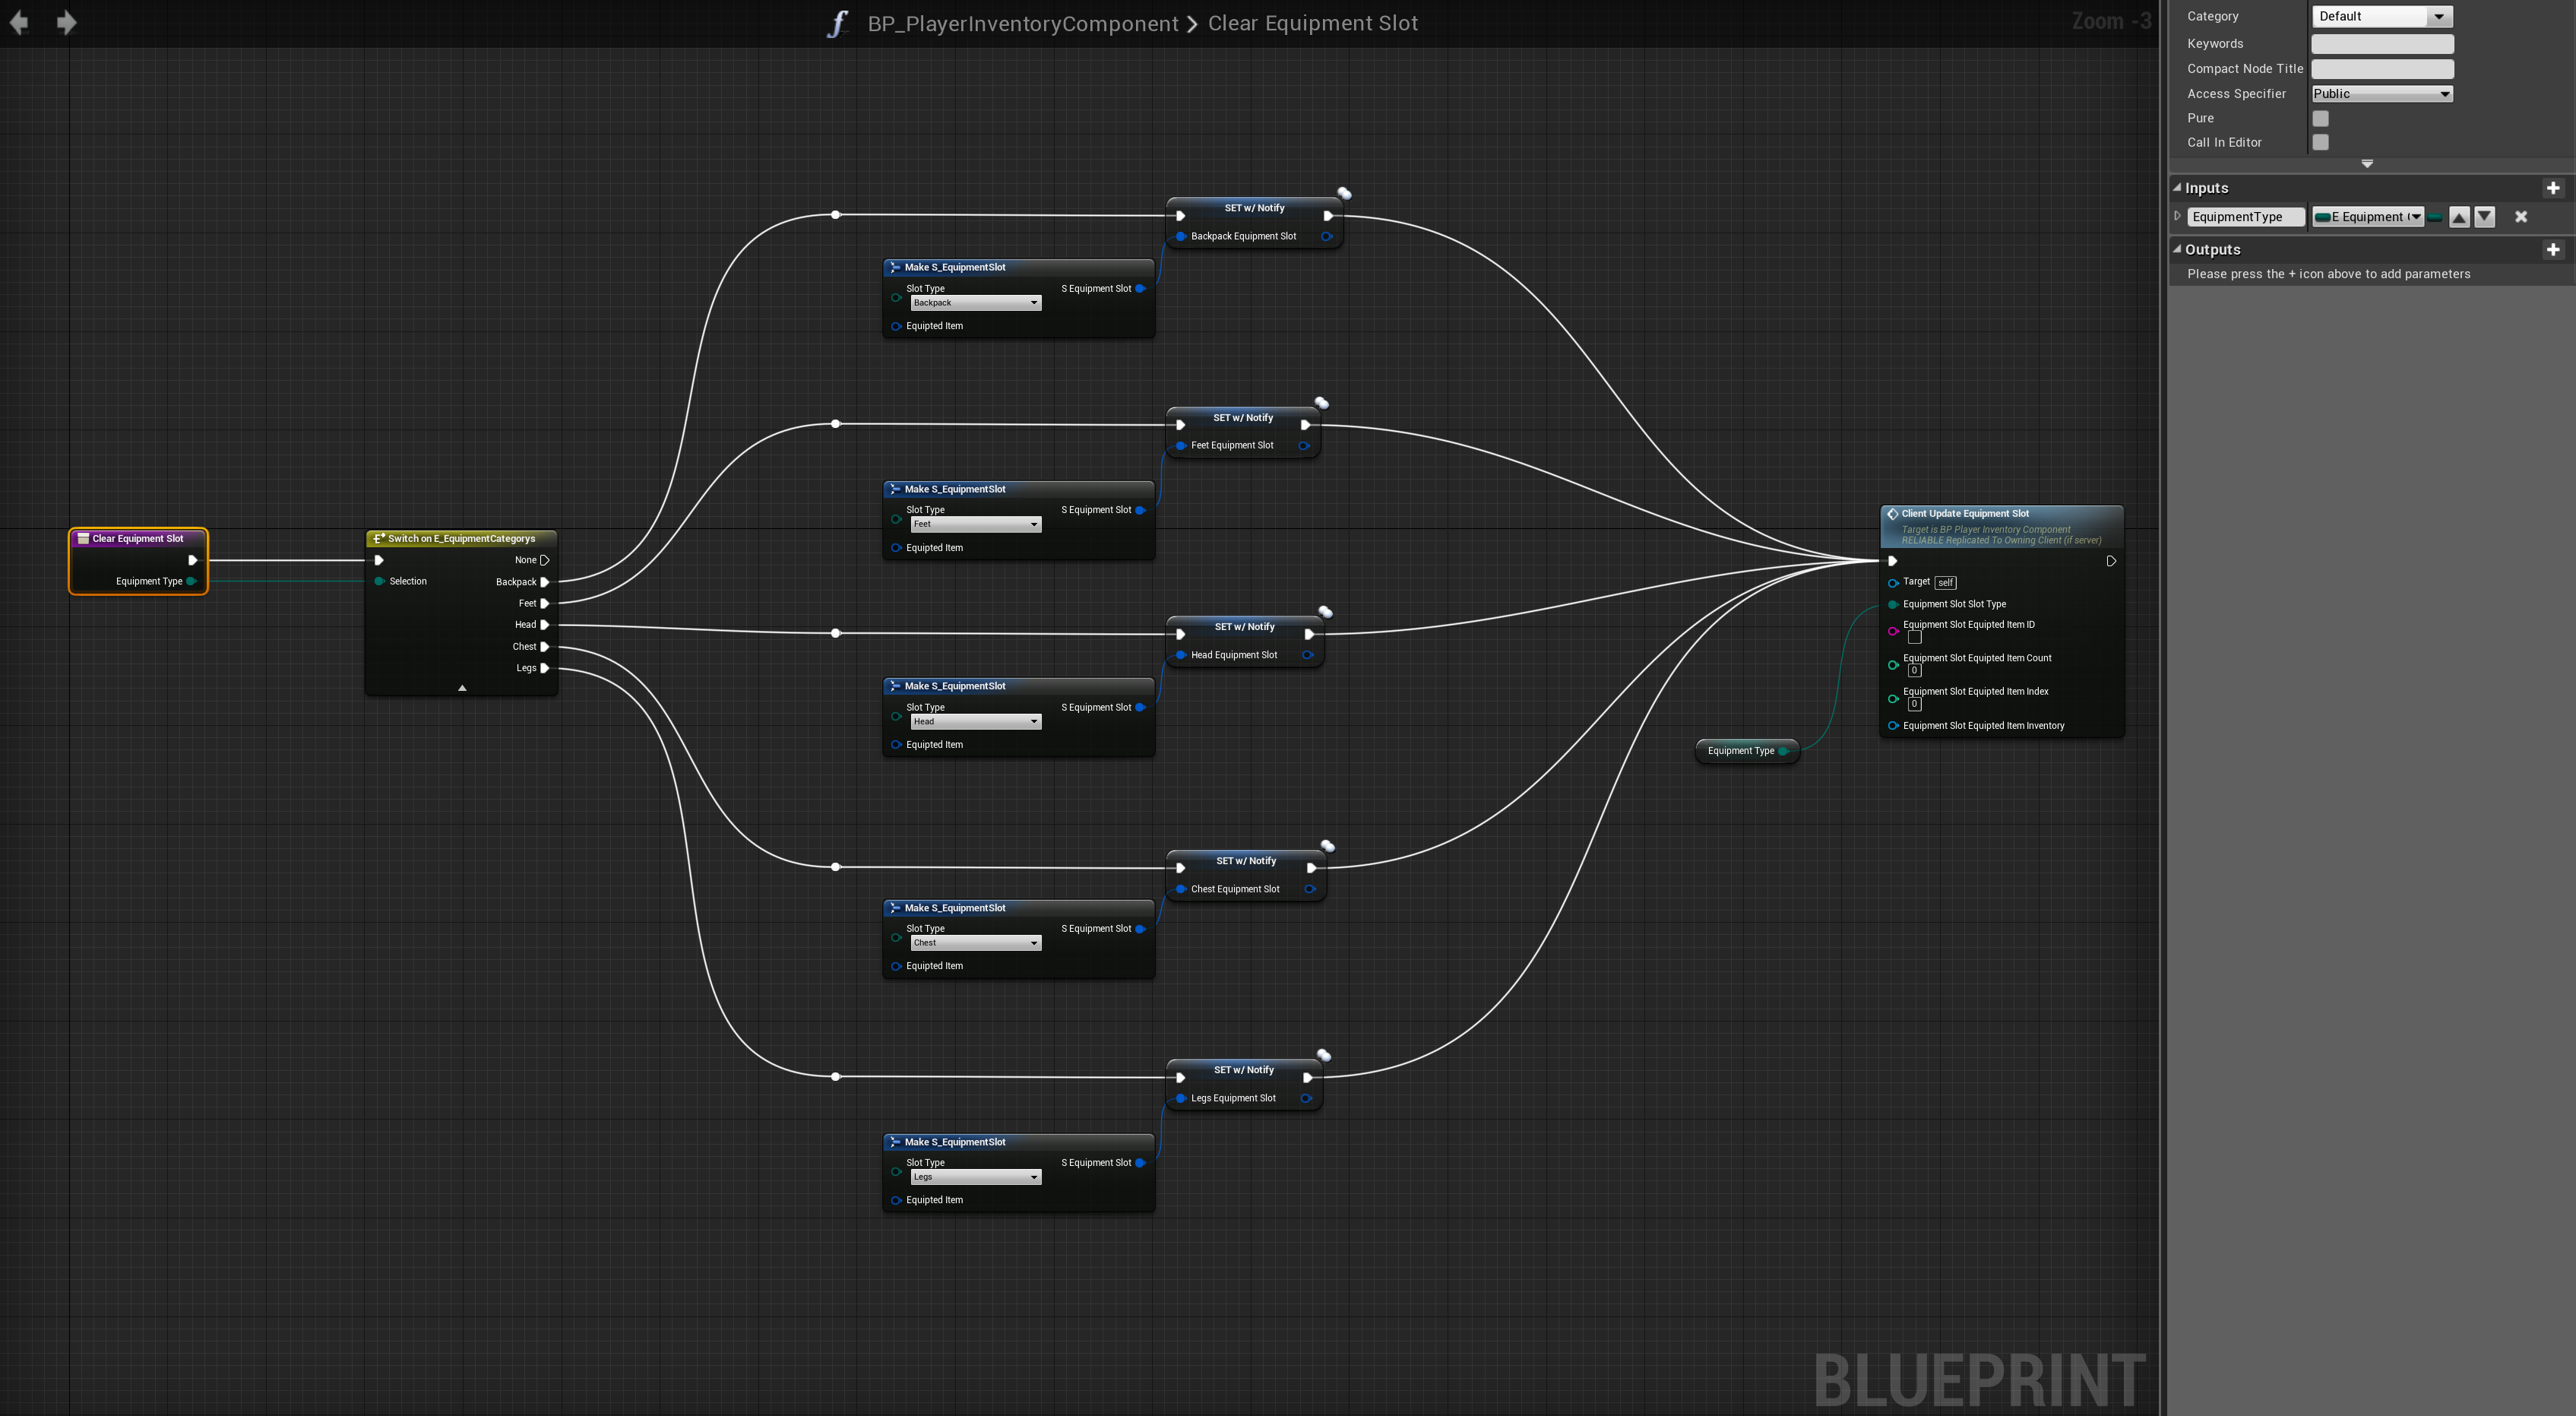2576x1416 pixels.
Task: Enable the Pure checkbox
Action: (x=2320, y=118)
